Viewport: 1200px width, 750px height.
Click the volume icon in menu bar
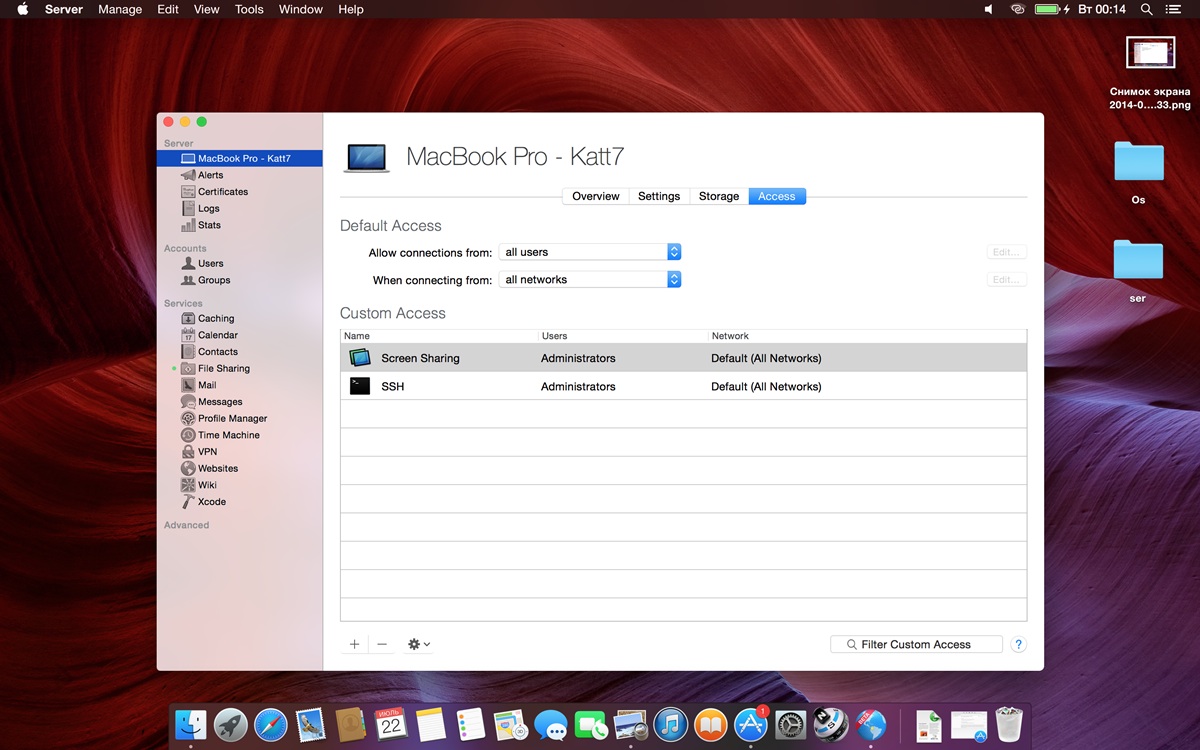[x=989, y=9]
